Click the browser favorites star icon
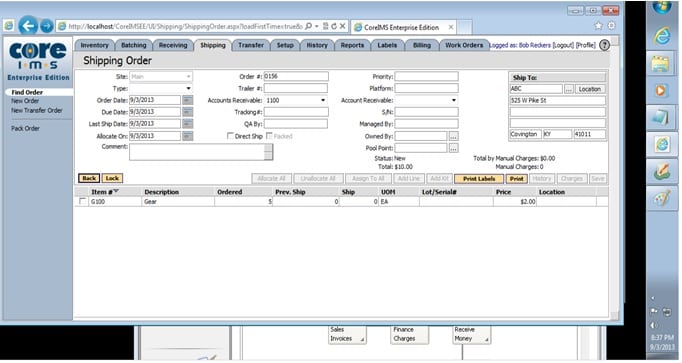Viewport: 682px width, 363px height. point(598,26)
